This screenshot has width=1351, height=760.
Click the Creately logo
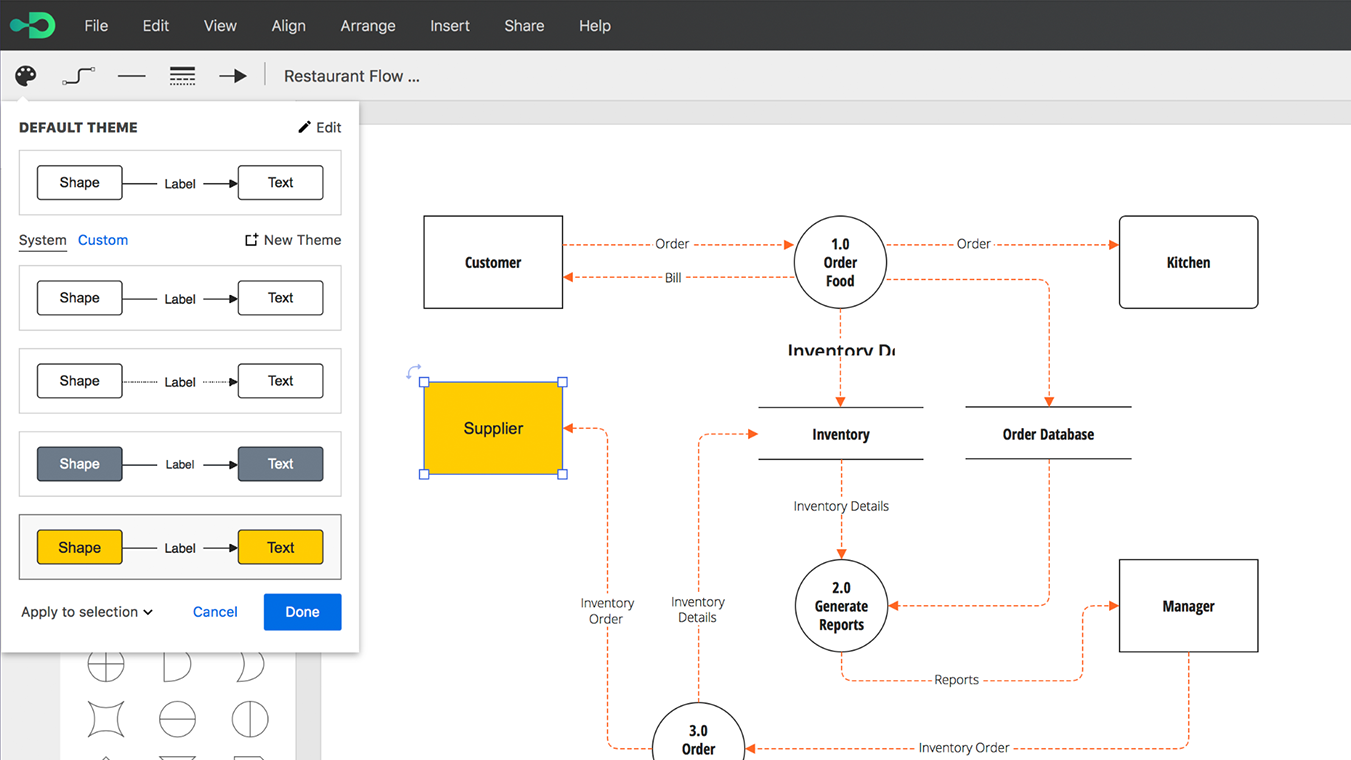[x=31, y=24]
